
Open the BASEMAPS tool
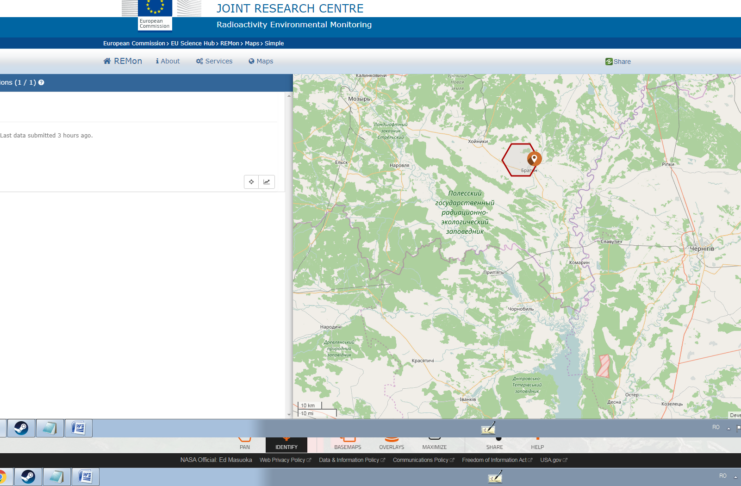click(347, 444)
